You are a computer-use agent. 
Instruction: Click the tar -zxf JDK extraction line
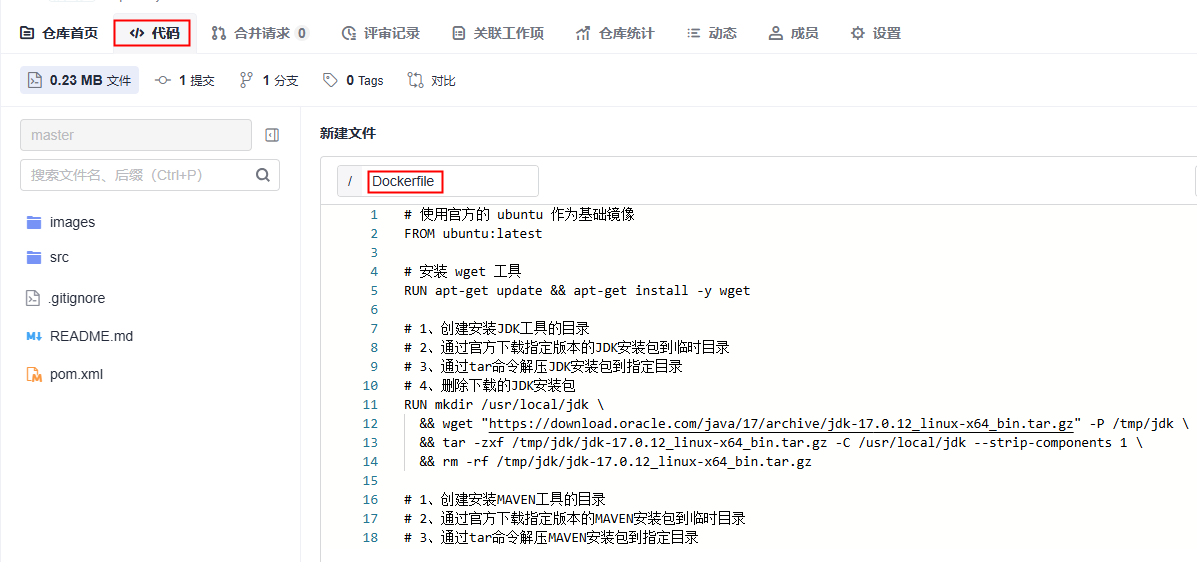(781, 443)
